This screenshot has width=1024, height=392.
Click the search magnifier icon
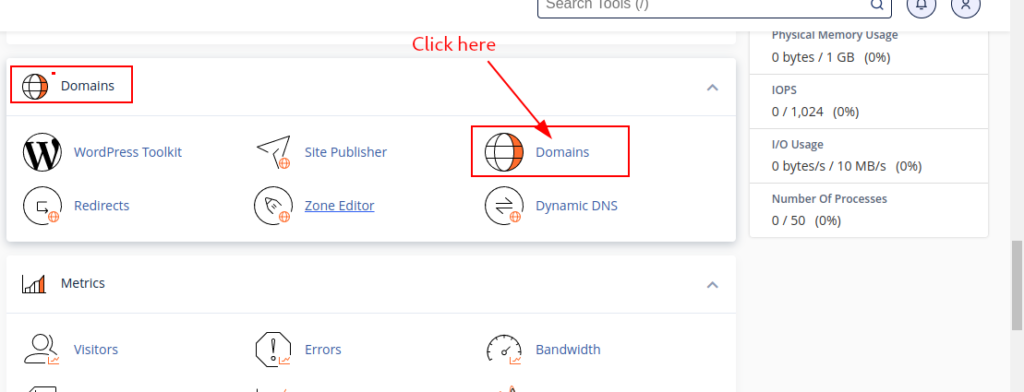click(876, 5)
